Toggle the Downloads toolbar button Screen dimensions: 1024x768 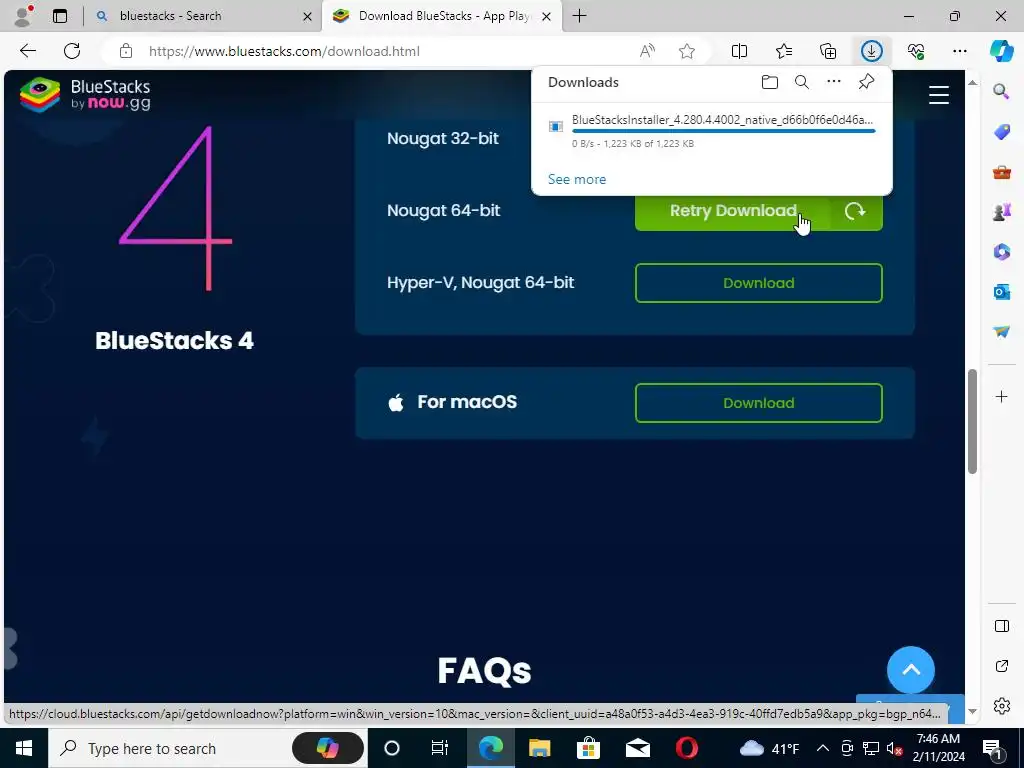point(872,51)
